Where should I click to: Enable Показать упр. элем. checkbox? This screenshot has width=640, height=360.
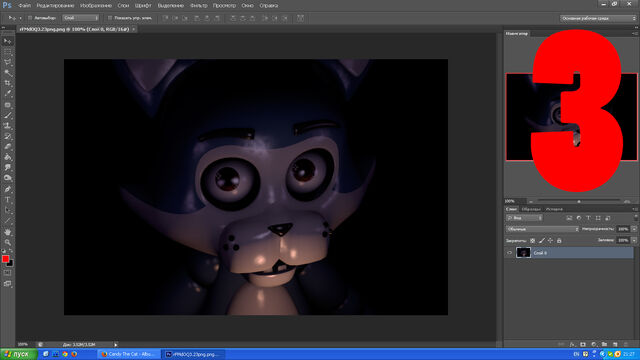click(110, 18)
